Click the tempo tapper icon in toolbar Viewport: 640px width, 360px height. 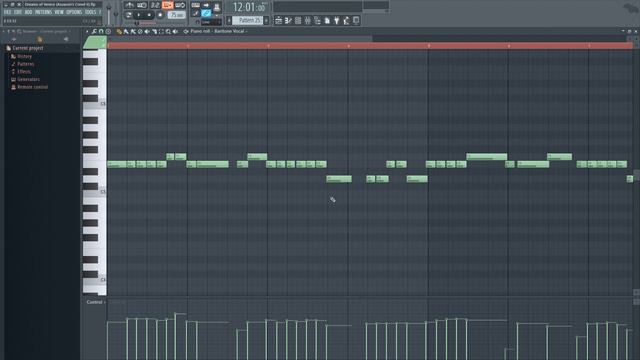[x=346, y=20]
